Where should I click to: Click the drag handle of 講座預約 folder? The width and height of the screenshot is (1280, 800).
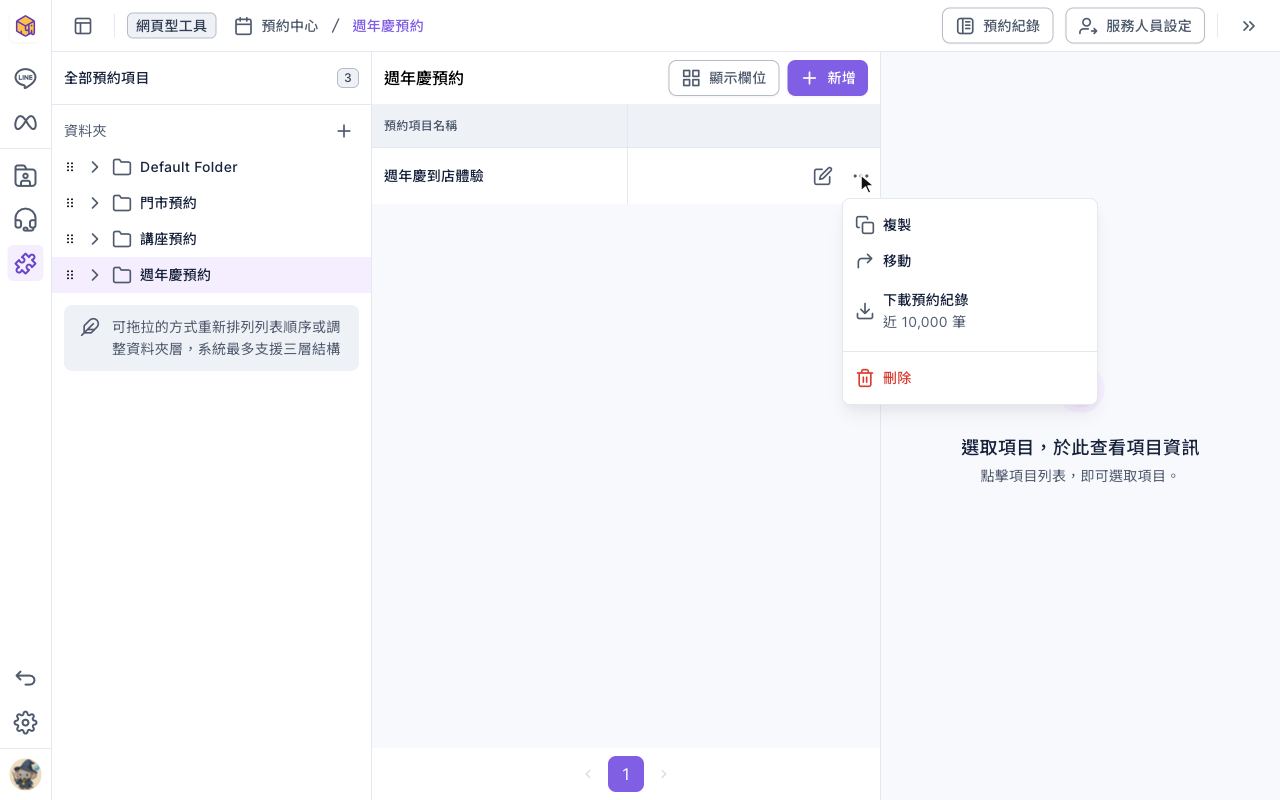(x=70, y=239)
